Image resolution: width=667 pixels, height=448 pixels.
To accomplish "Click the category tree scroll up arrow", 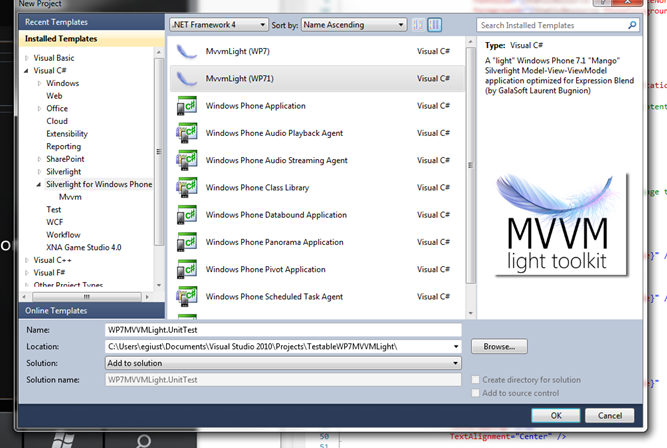I will [x=159, y=52].
